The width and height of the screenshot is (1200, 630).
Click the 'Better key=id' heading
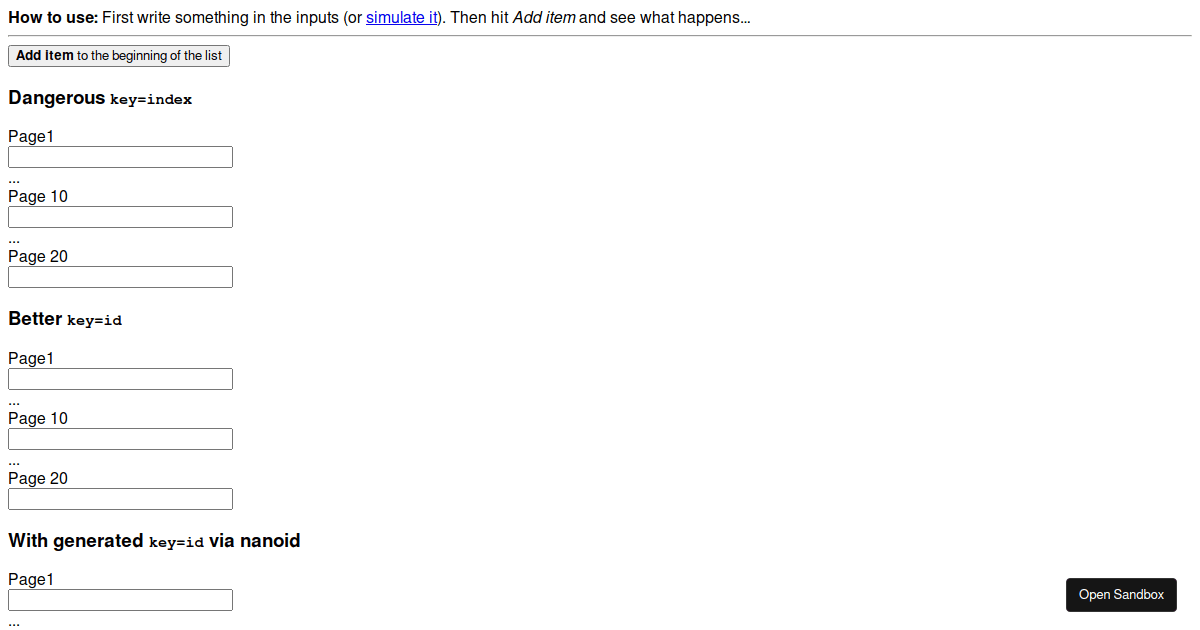(65, 319)
